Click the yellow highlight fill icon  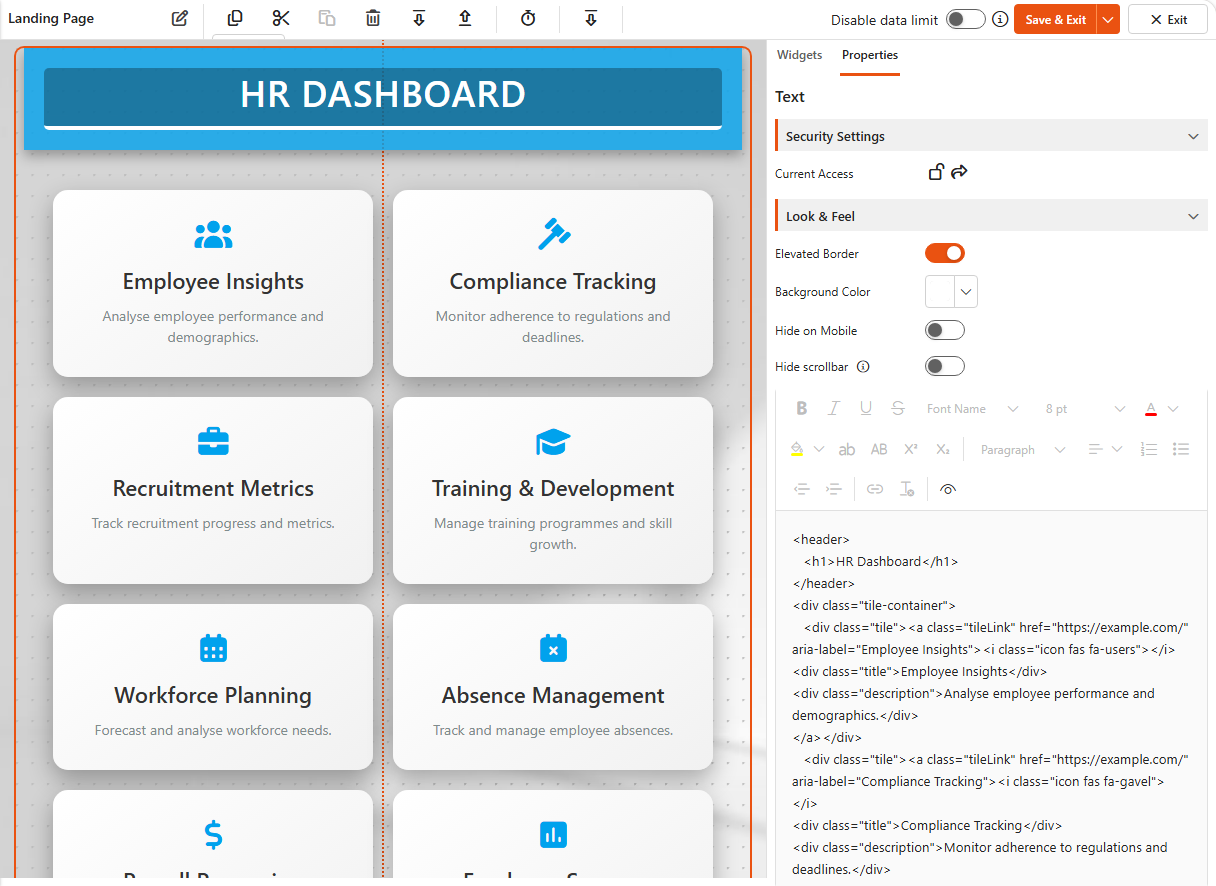[797, 449]
